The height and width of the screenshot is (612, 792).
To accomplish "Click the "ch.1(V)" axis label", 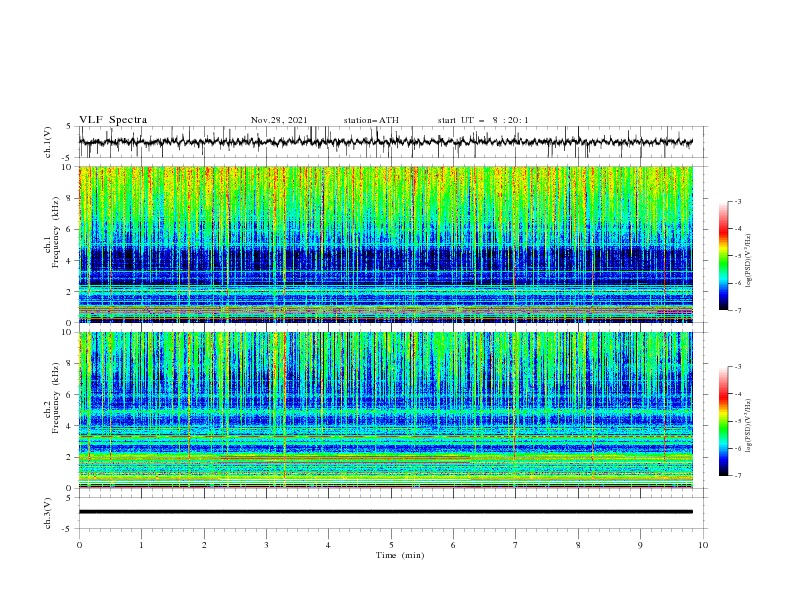I will (x=48, y=142).
